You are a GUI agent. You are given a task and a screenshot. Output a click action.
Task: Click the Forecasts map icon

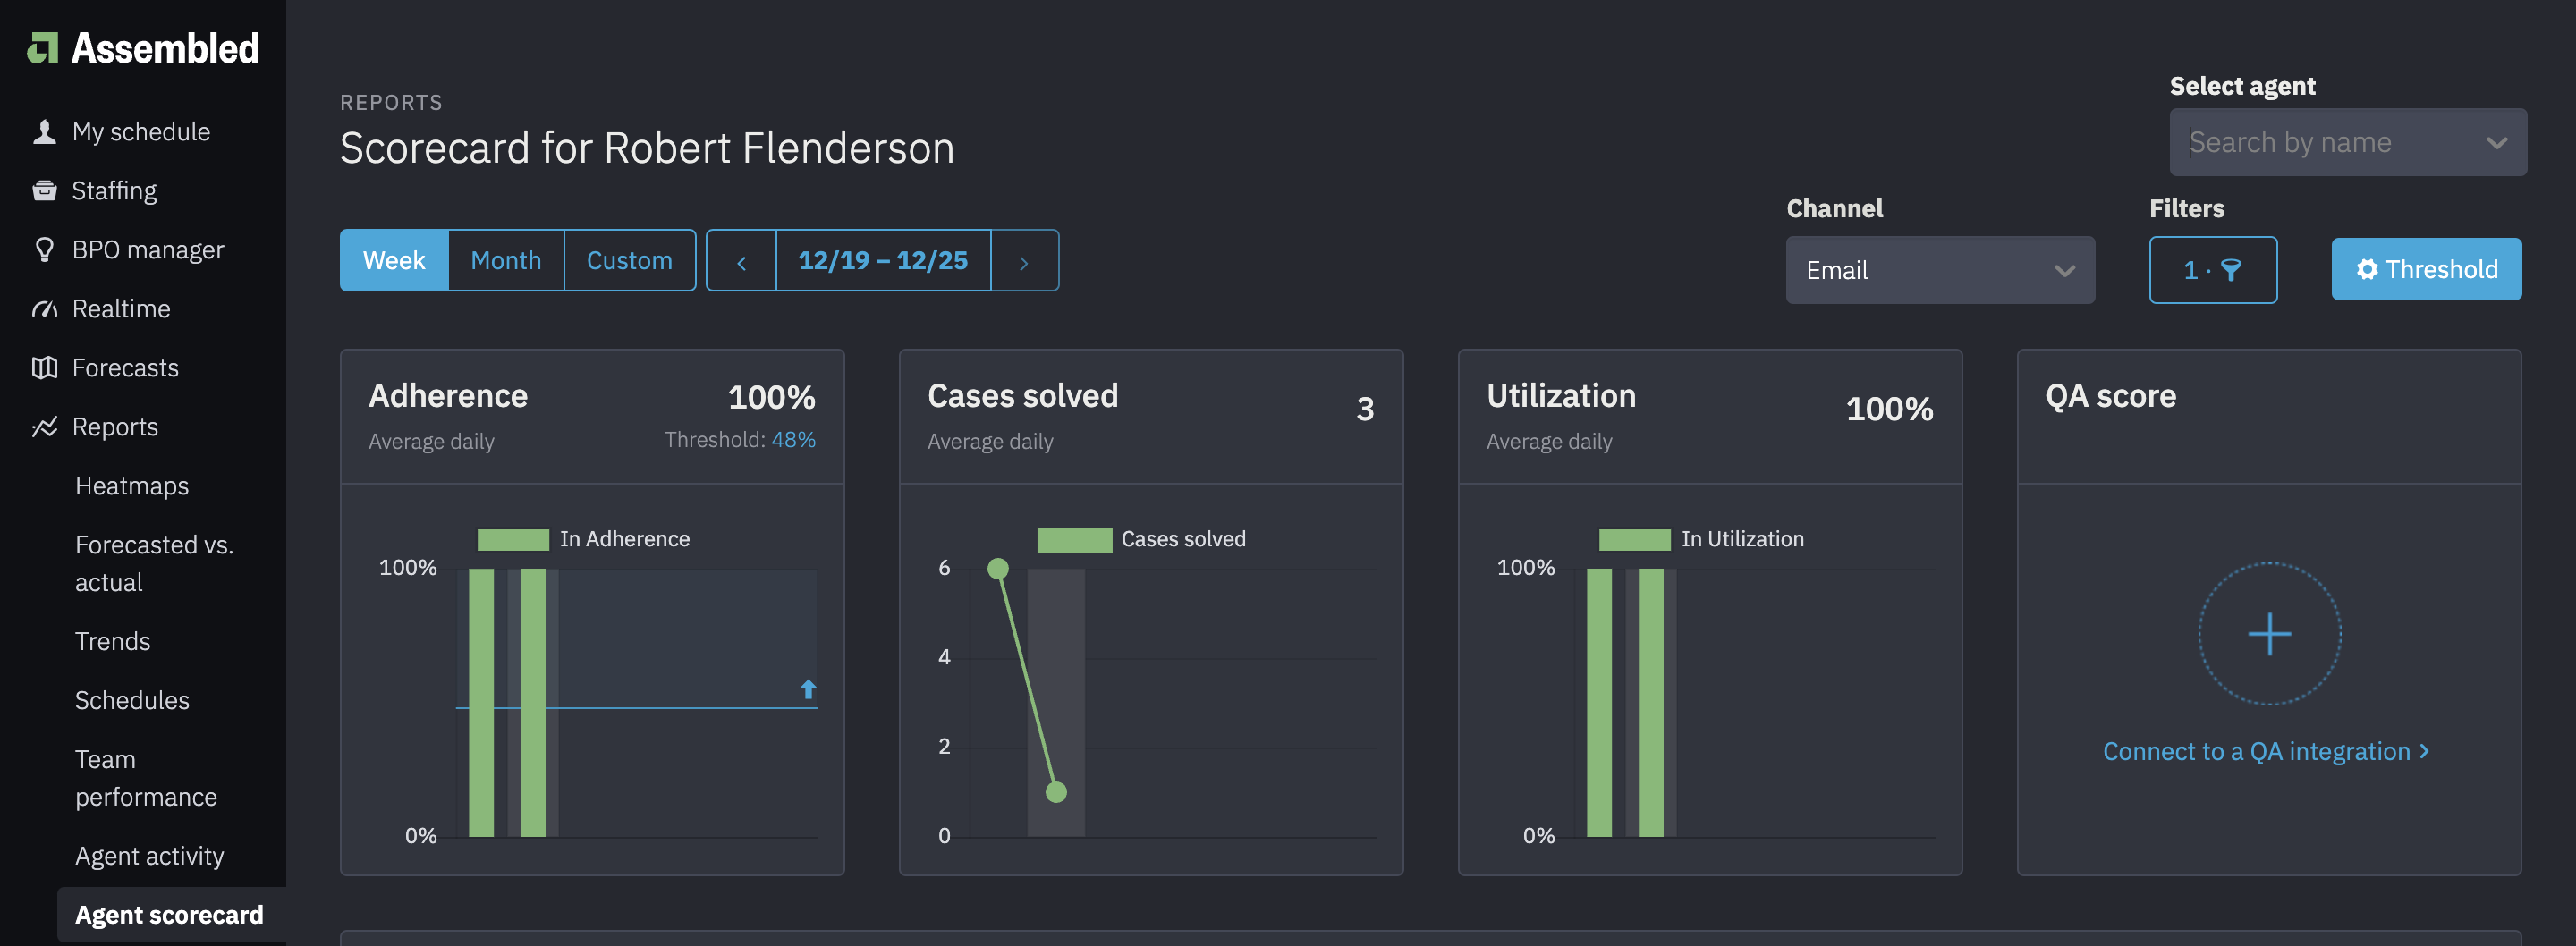tap(44, 368)
